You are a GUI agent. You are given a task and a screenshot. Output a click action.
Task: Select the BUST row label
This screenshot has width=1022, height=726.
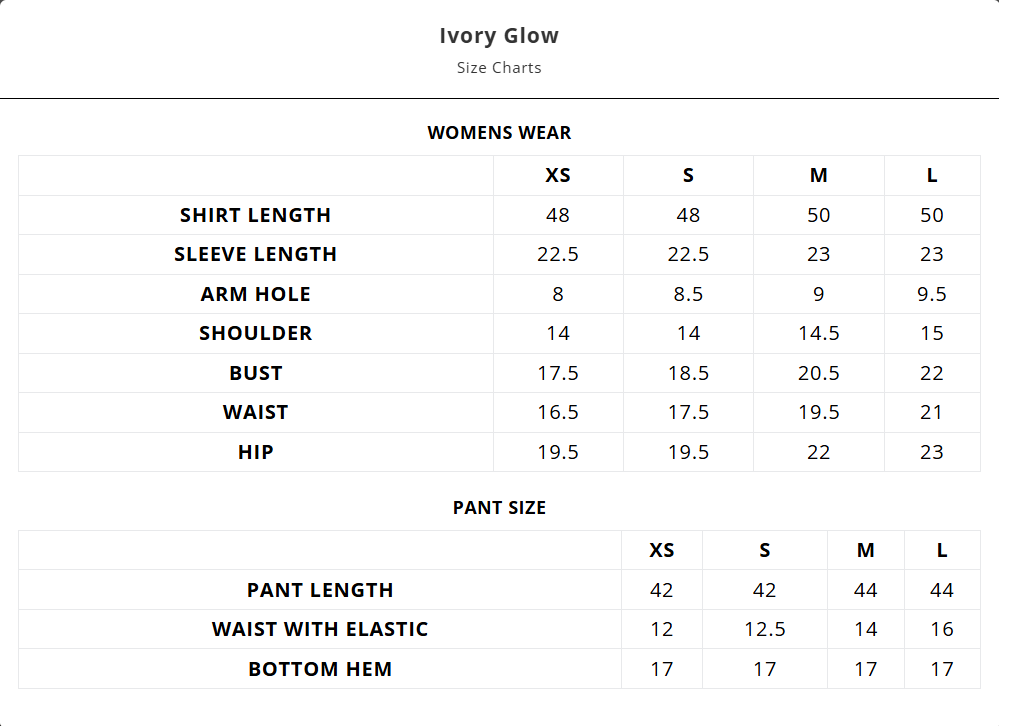[255, 373]
